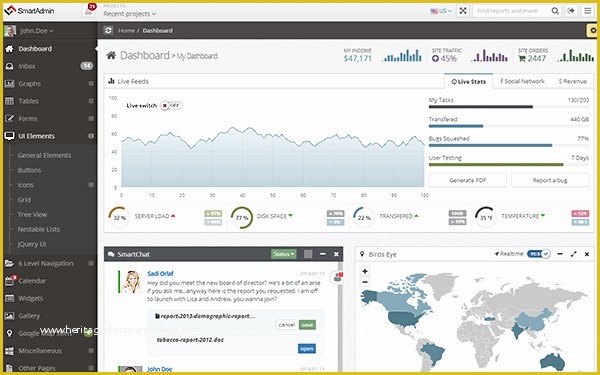The image size is (600, 375).
Task: Click cancel on the demographic report file
Action: pyautogui.click(x=287, y=325)
